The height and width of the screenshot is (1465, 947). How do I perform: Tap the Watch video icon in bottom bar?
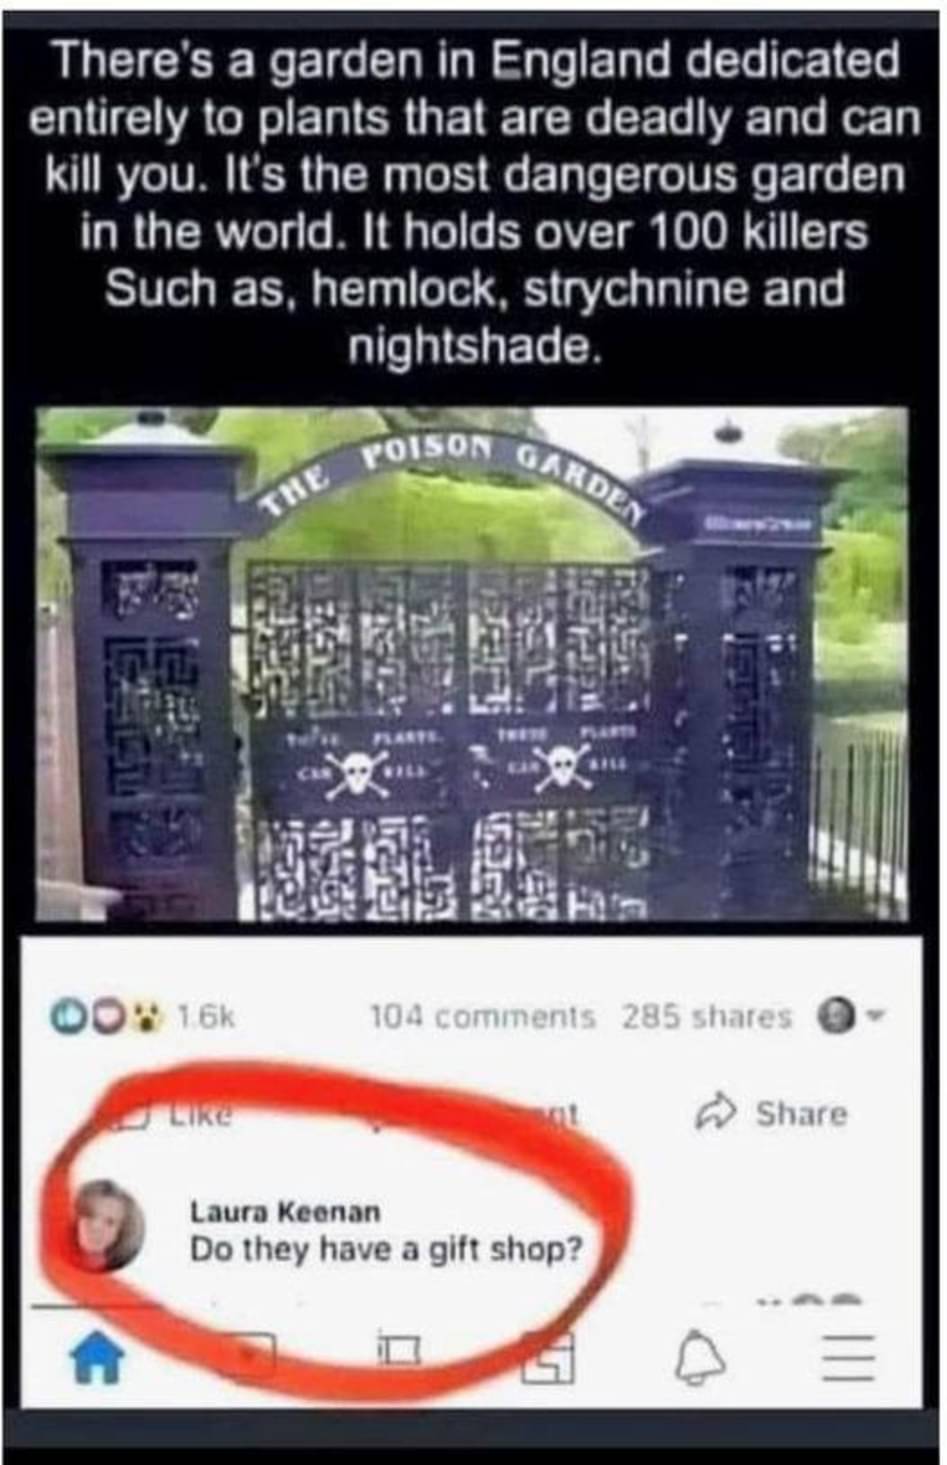[x=250, y=1352]
